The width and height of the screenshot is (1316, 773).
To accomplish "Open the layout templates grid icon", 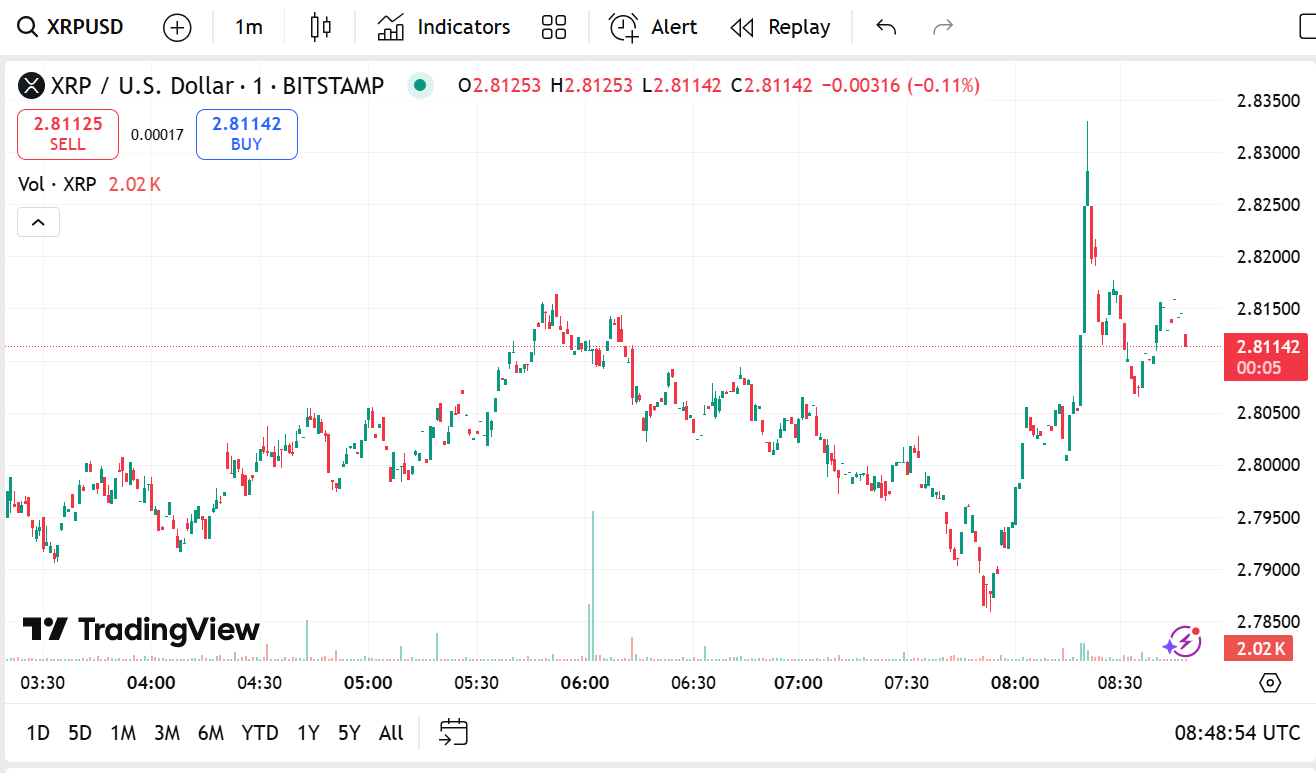I will pos(554,27).
